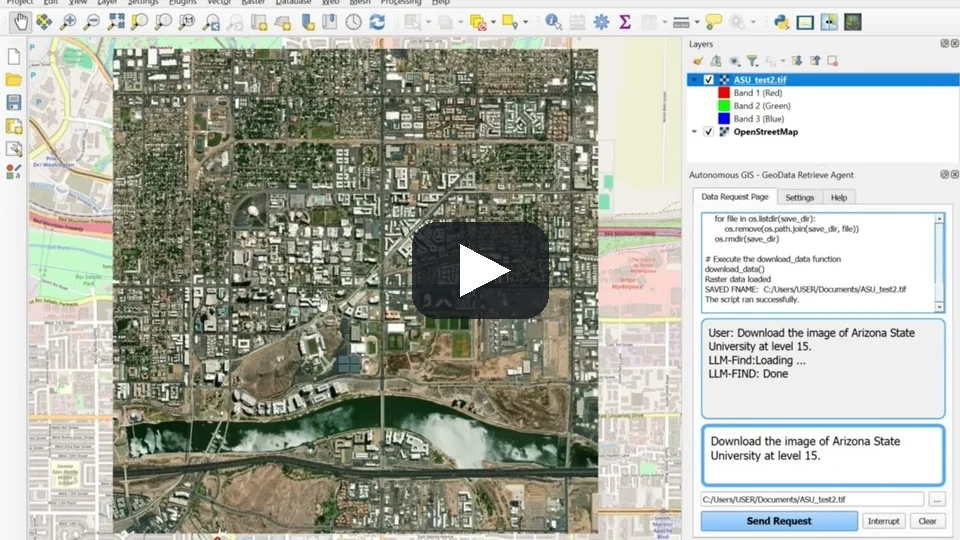Collapse the OpenStreetMap layer tree

pos(694,132)
